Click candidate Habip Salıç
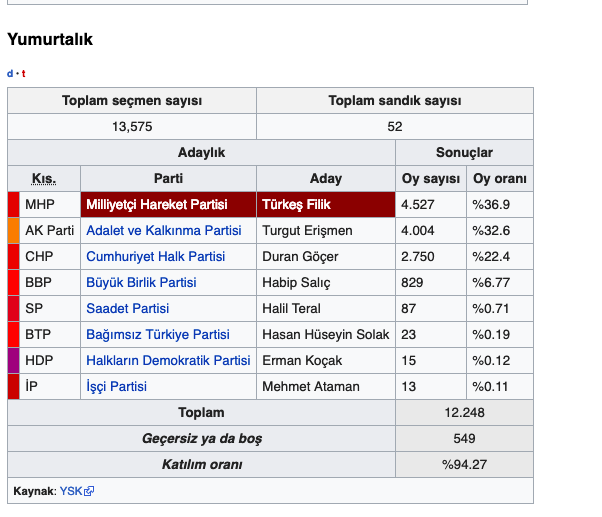The width and height of the screenshot is (602, 517). [x=296, y=282]
